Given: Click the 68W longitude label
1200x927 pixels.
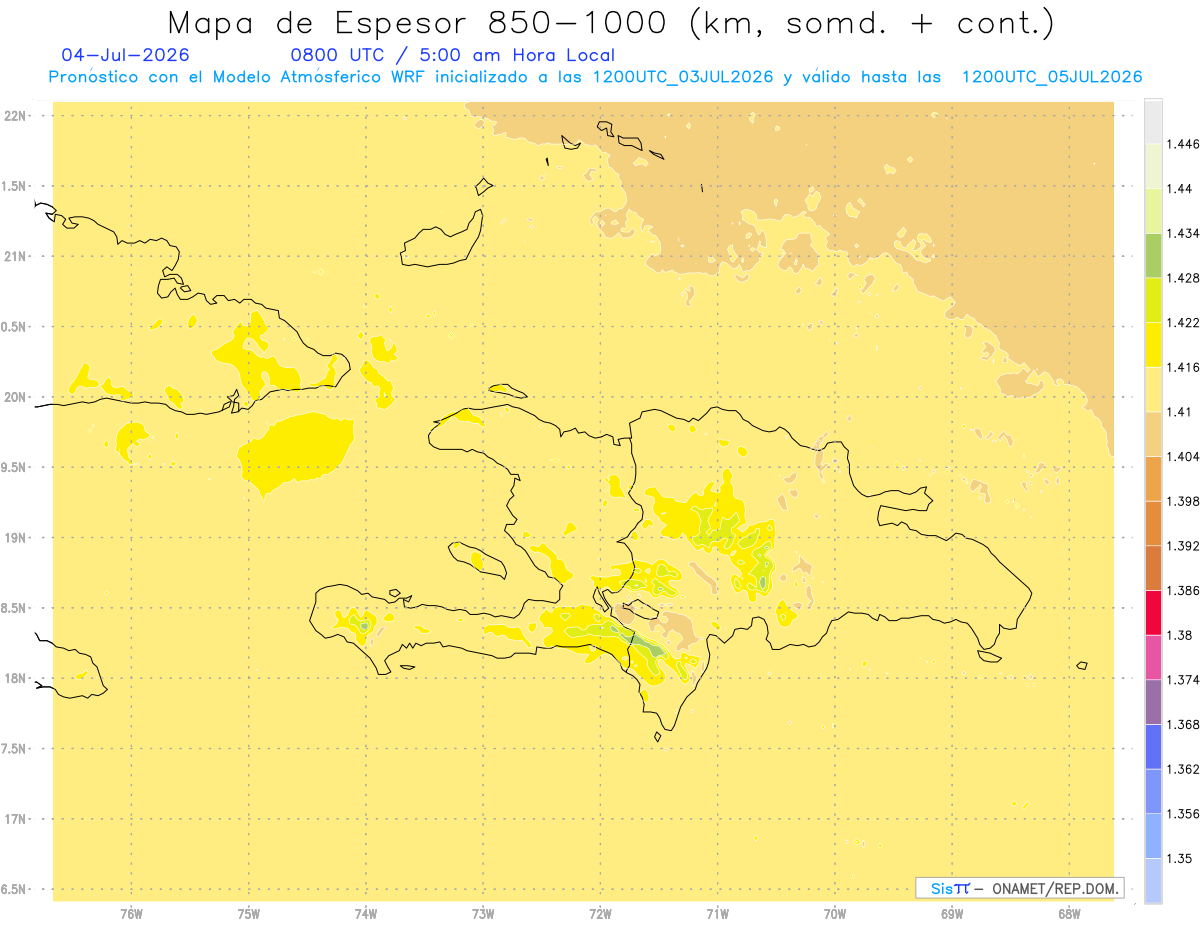Looking at the screenshot, I should pos(1069,914).
